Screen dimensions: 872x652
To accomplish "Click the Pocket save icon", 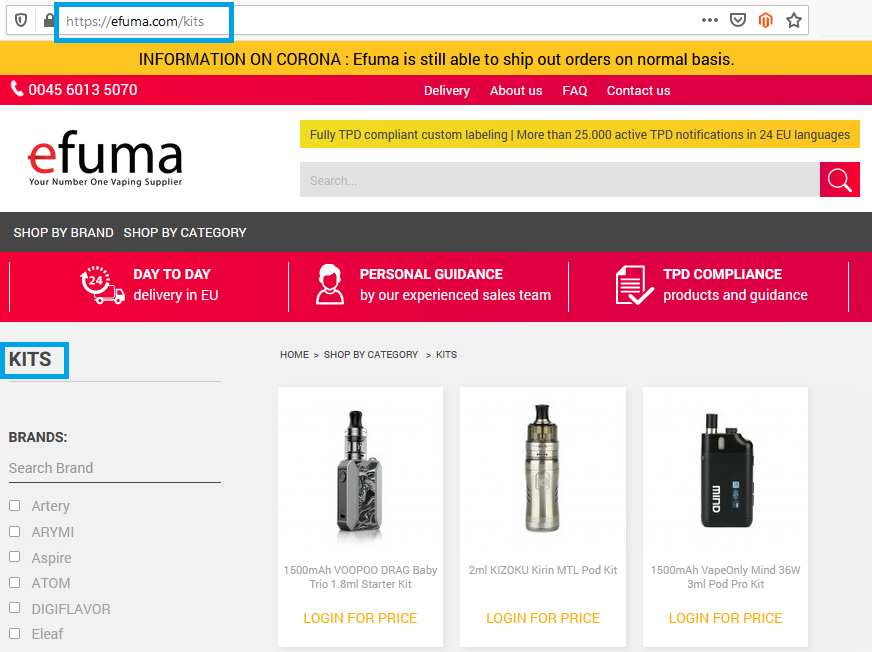I will coord(738,20).
